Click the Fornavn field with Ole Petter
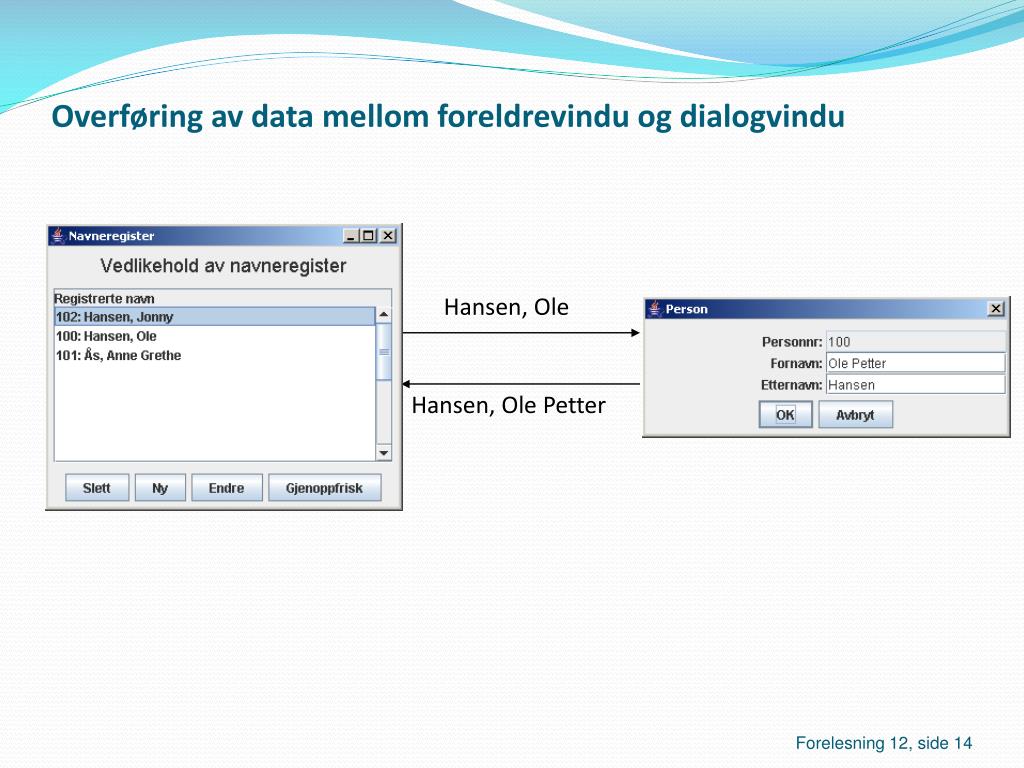The width and height of the screenshot is (1024, 768). [916, 363]
